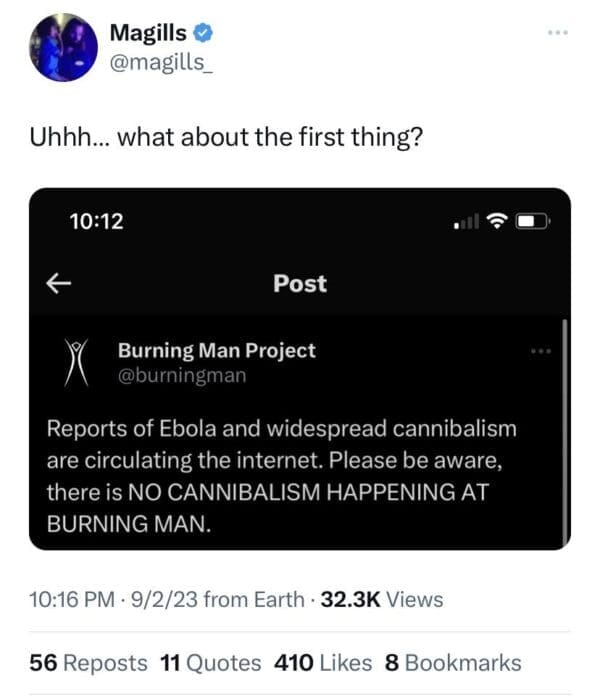600x699 pixels.
Task: Open the @magills_ handle link
Action: [x=161, y=62]
